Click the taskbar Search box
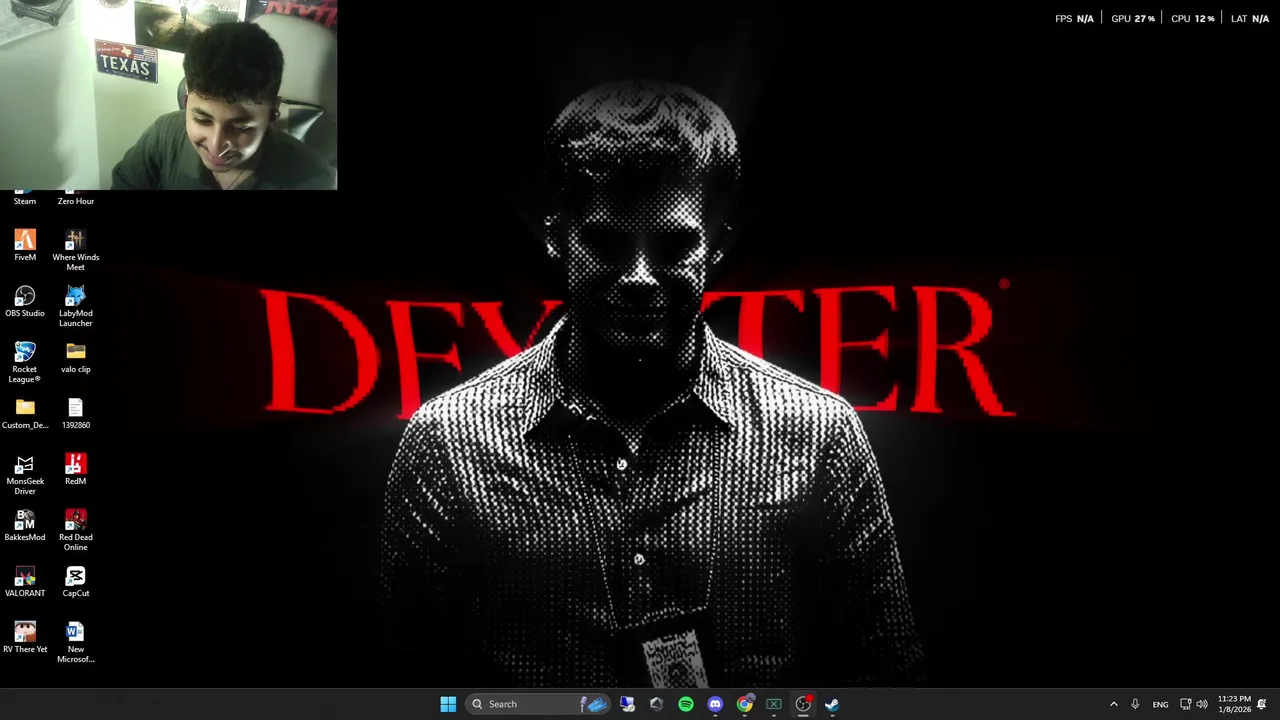This screenshot has width=1280, height=720. (538, 704)
